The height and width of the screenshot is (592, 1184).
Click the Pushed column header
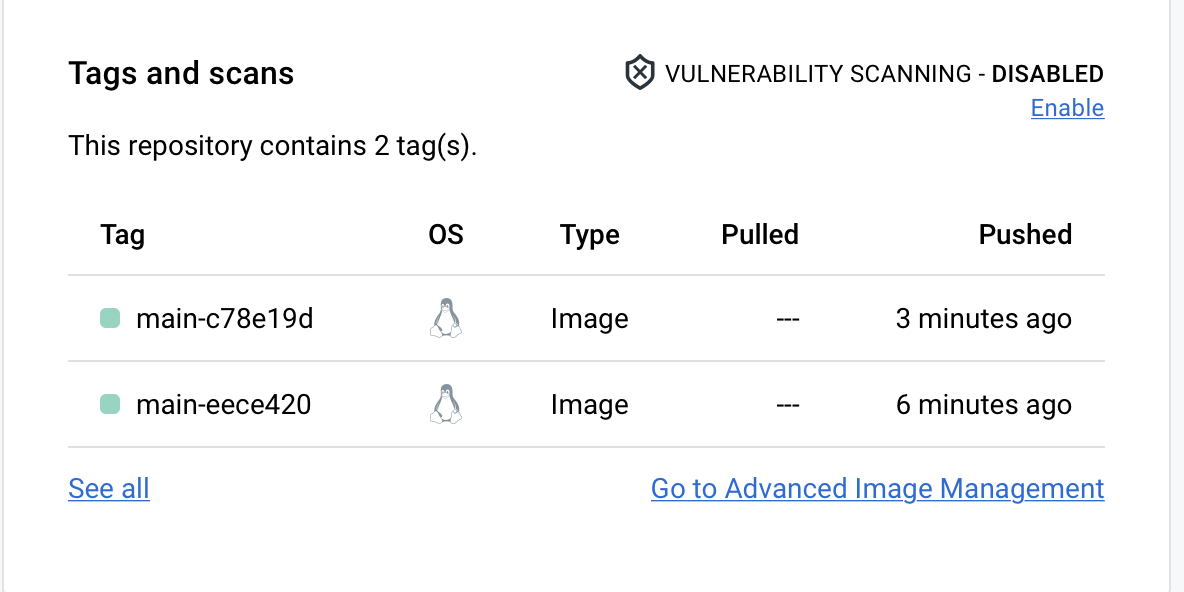click(x=1025, y=235)
